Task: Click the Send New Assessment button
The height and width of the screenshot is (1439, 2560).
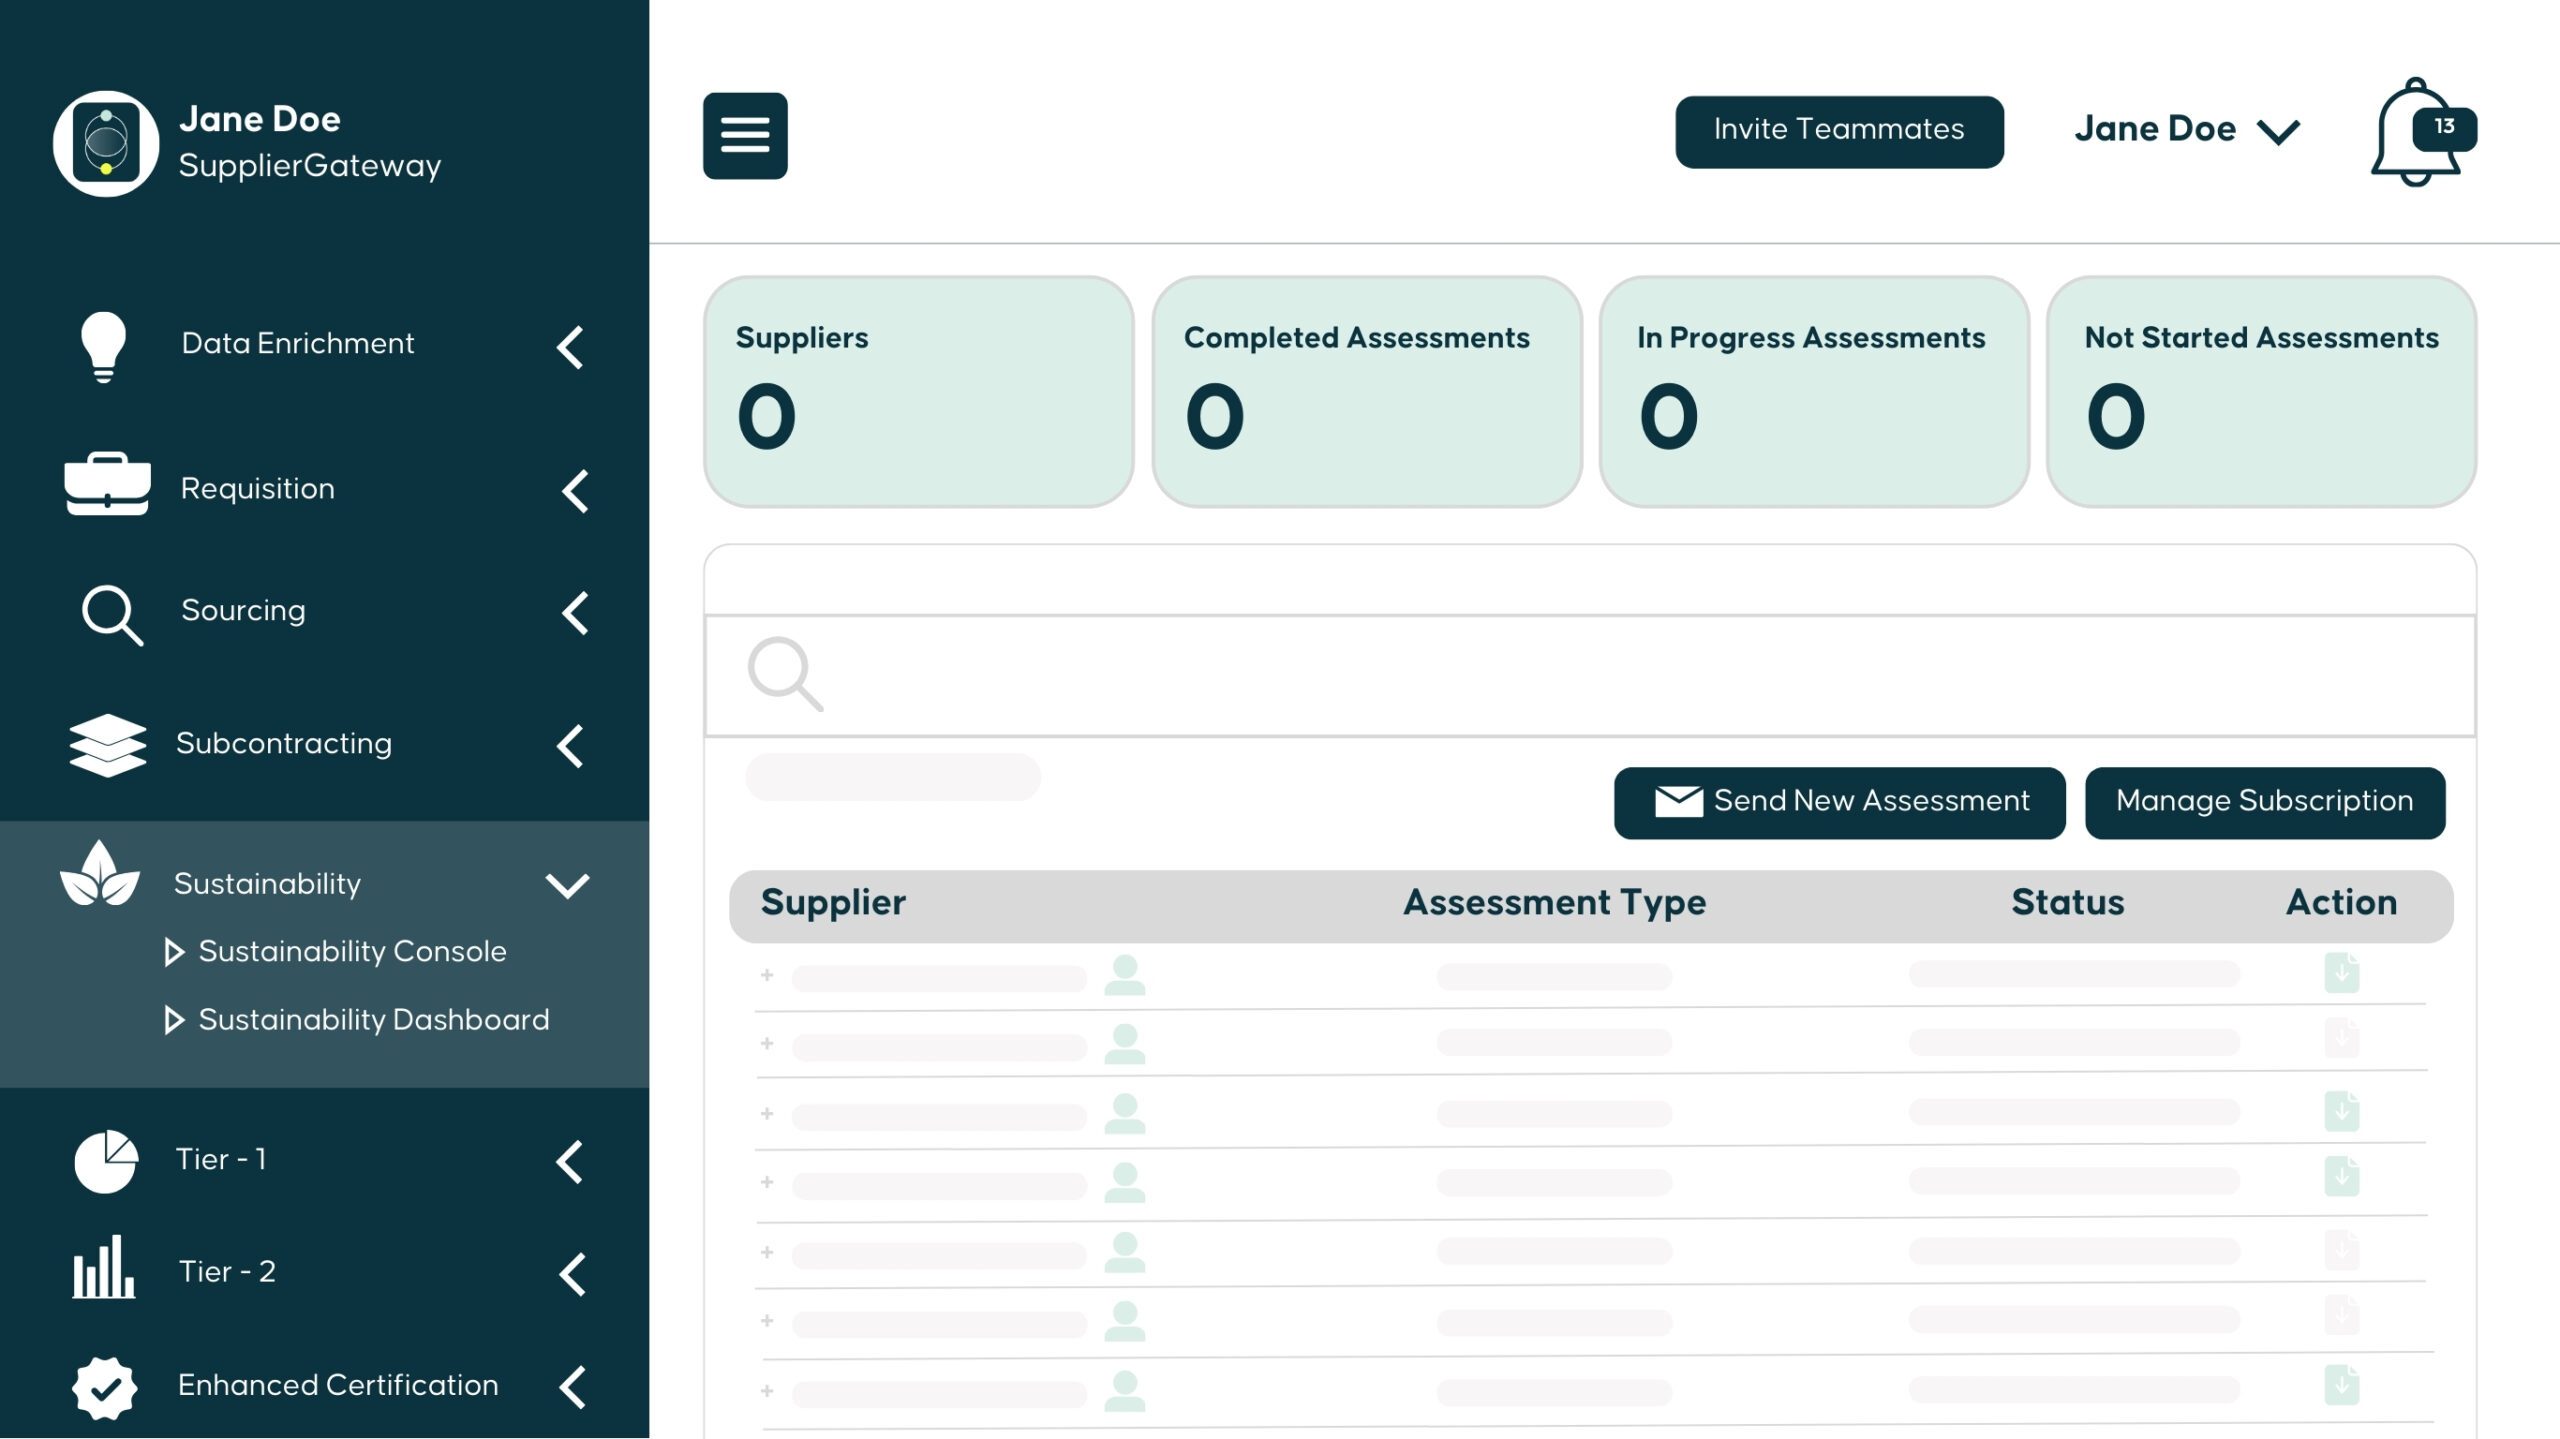Action: click(1838, 802)
